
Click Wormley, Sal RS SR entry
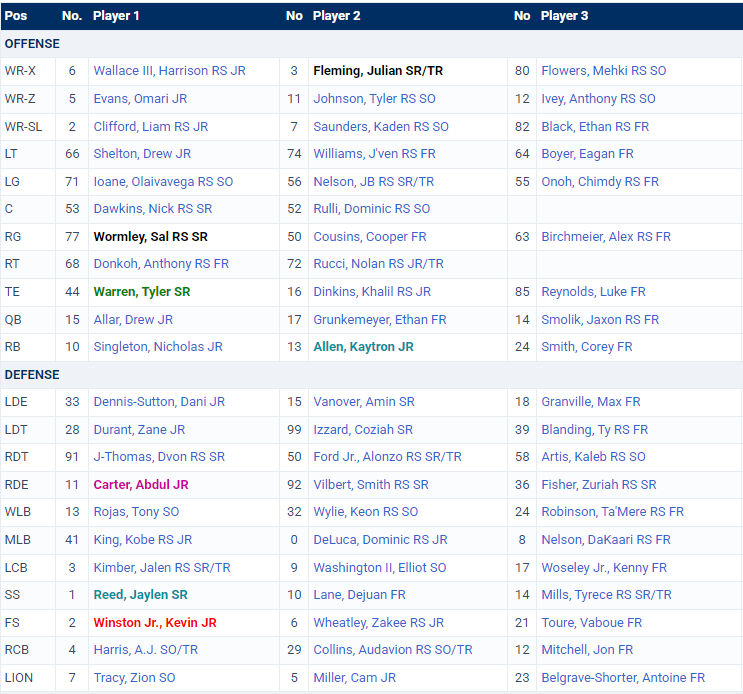pyautogui.click(x=152, y=237)
